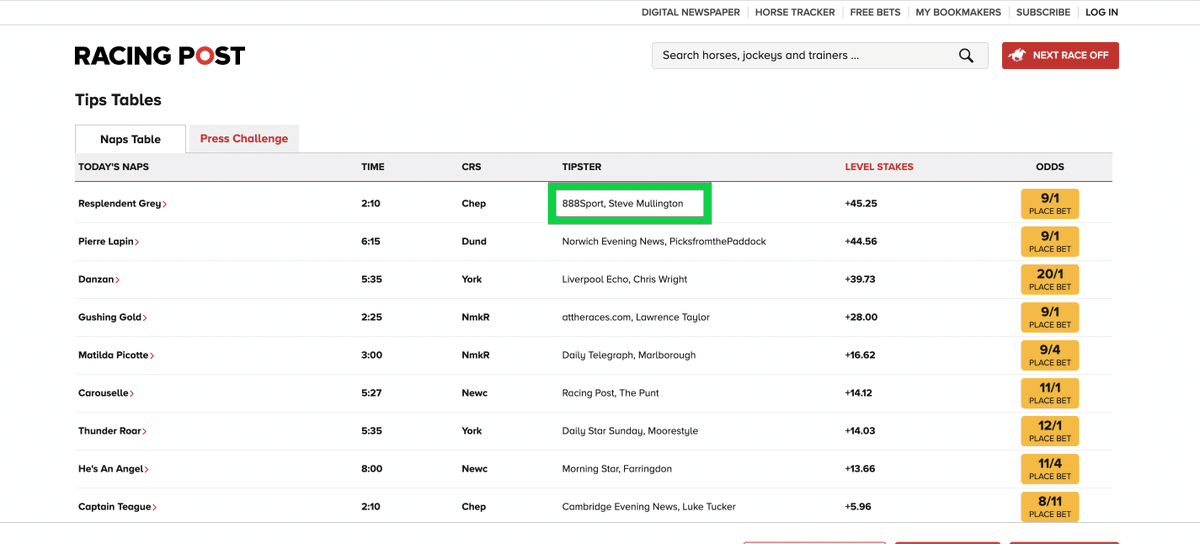Open Gushing Gold horse link
The image size is (1200, 544).
click(113, 318)
